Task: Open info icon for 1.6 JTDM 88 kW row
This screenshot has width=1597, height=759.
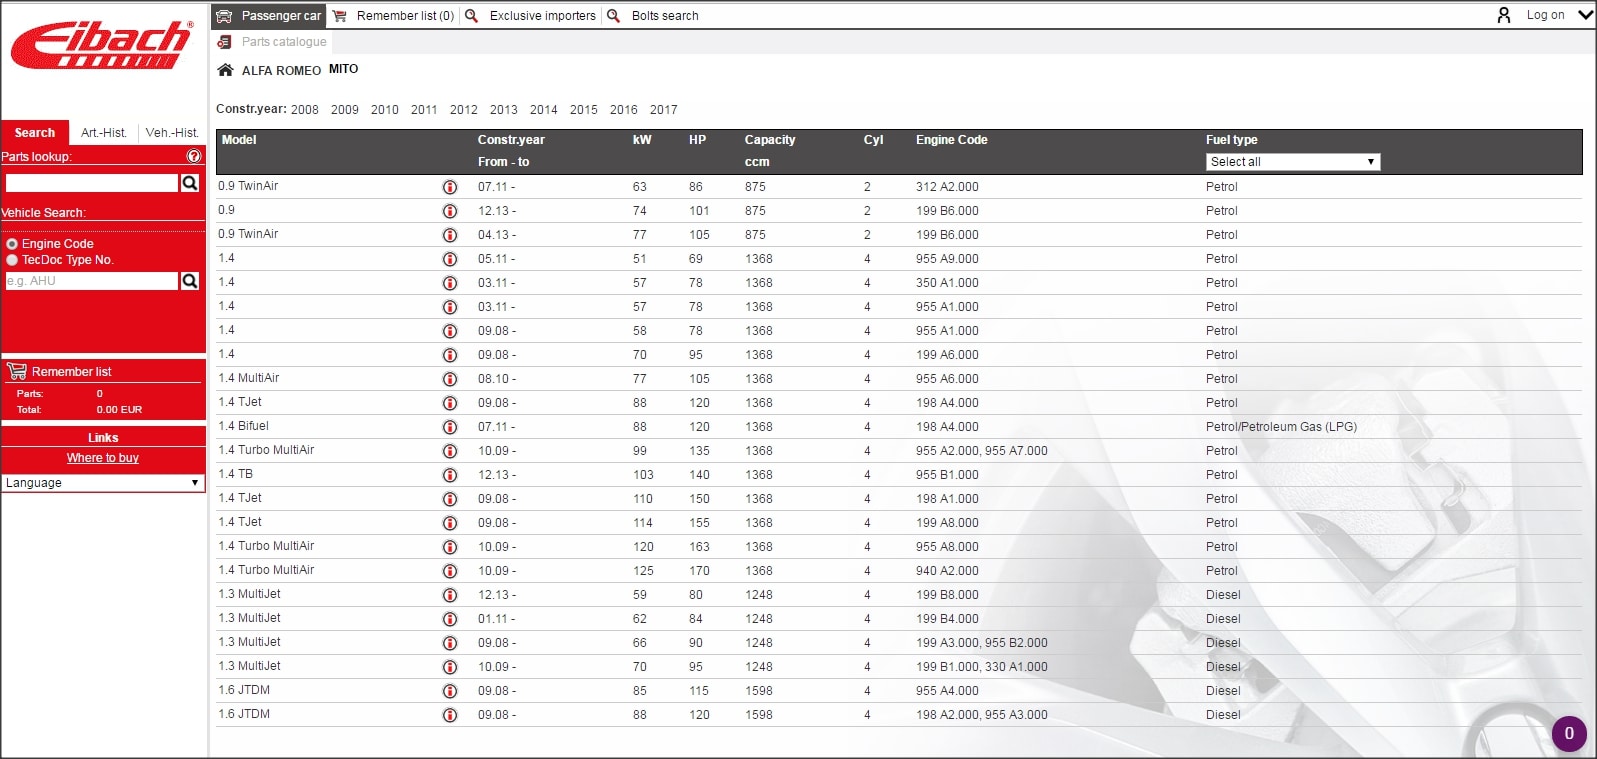Action: (450, 715)
